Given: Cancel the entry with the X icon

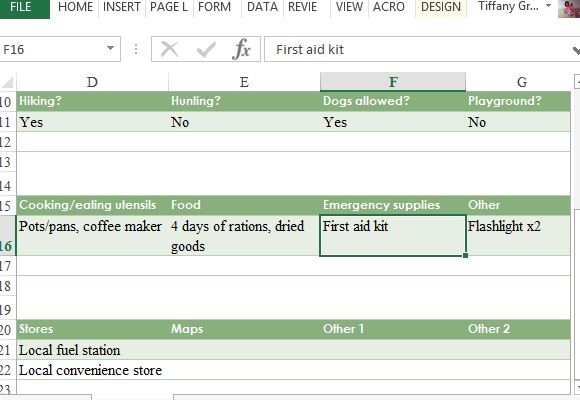Looking at the screenshot, I should [170, 49].
